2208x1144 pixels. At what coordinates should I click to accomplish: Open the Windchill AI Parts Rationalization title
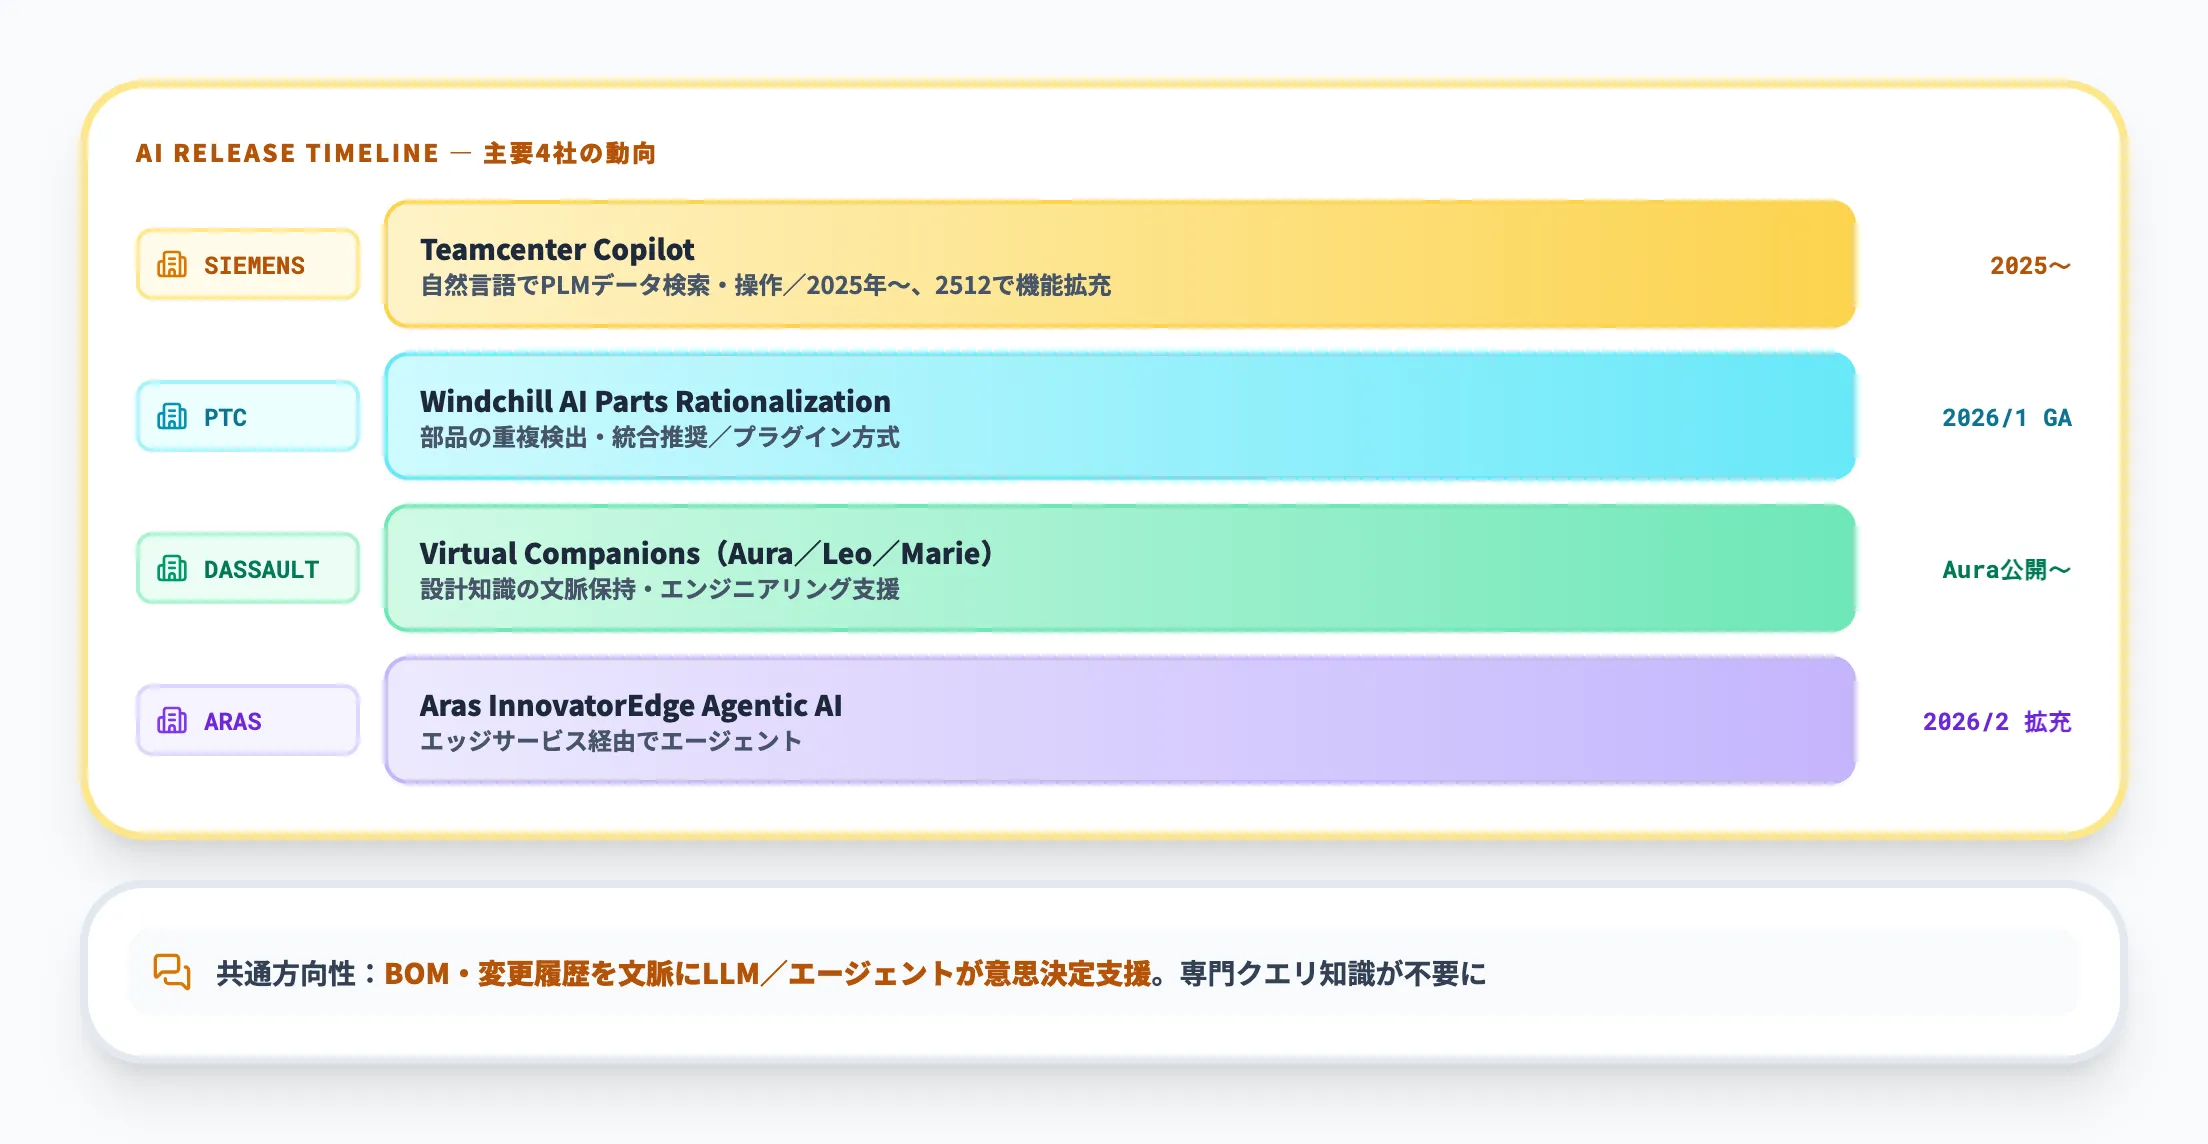[655, 401]
